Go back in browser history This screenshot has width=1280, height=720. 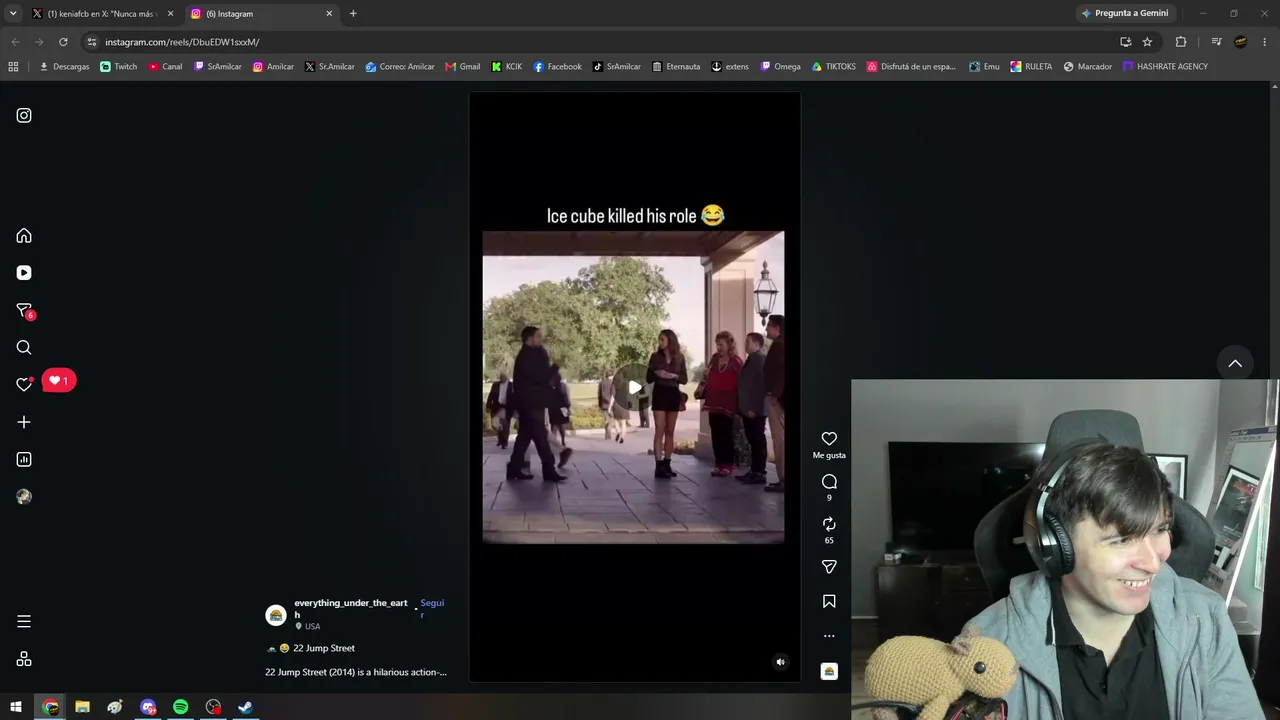15,42
